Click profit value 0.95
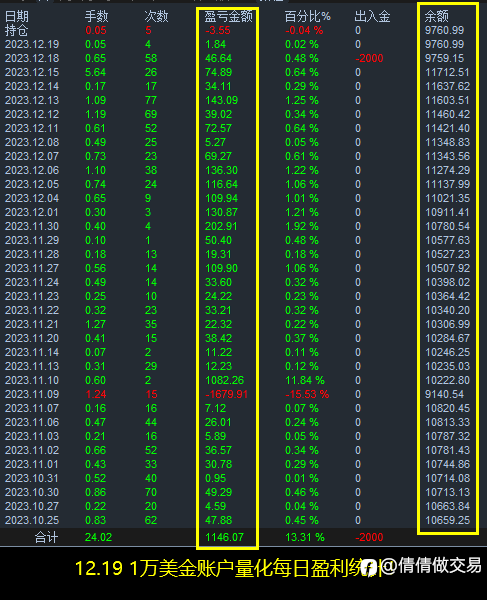The height and width of the screenshot is (600, 487). click(x=215, y=478)
